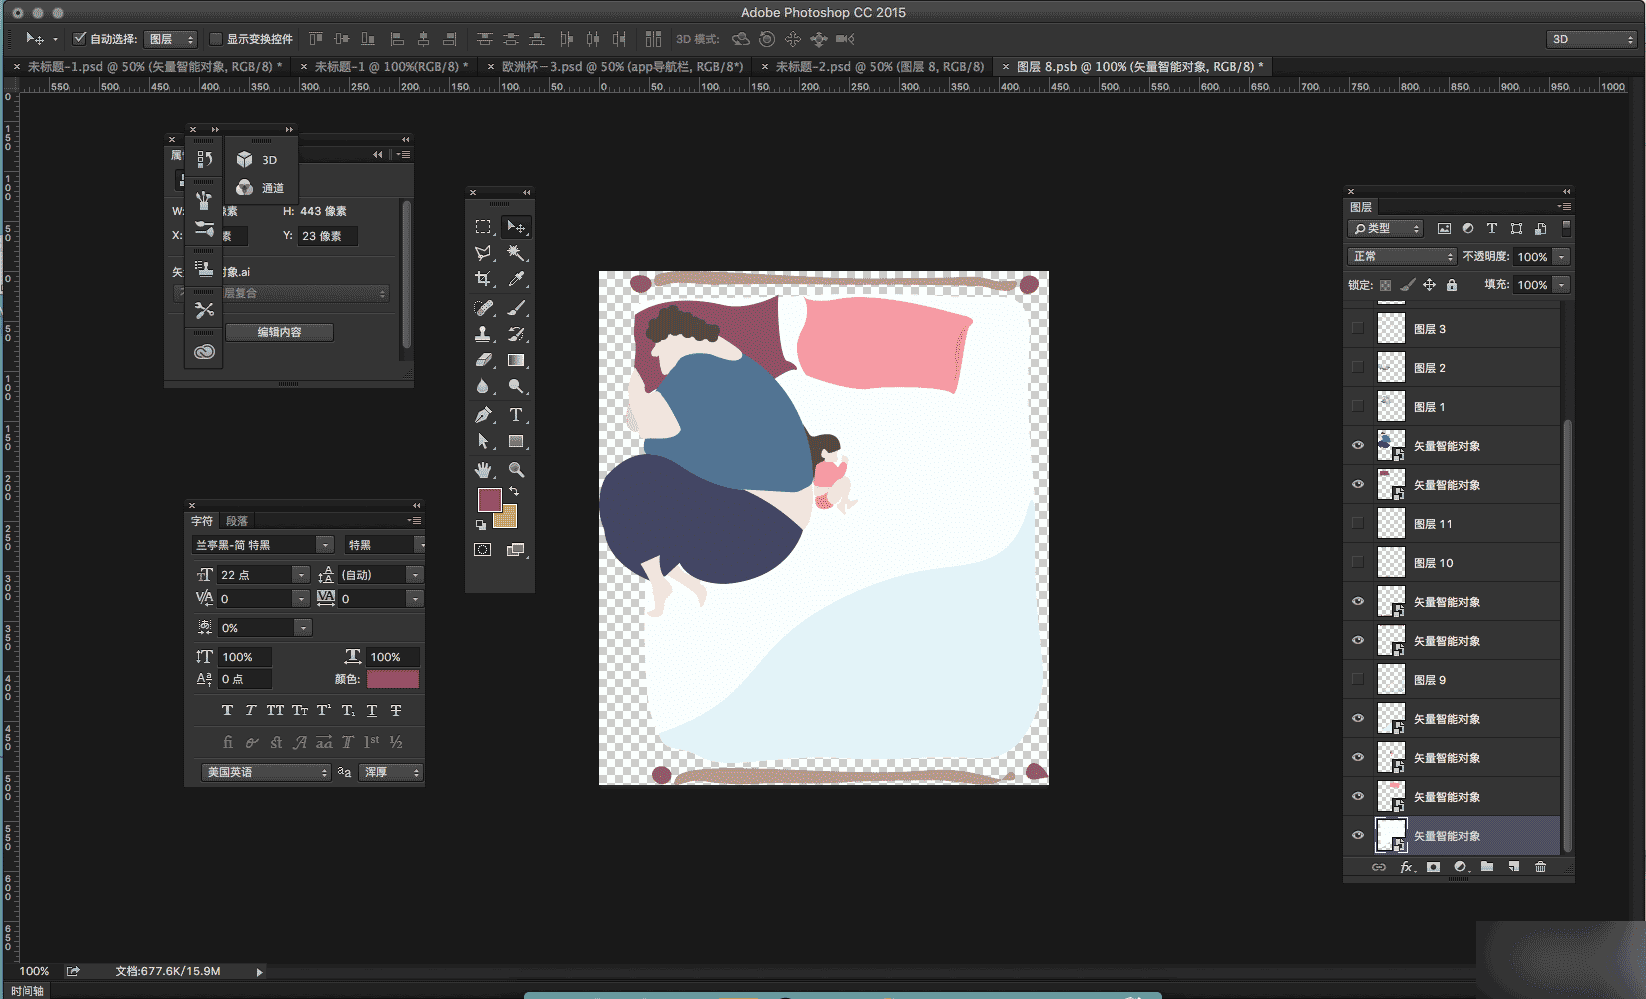Viewport: 1646px width, 999px height.
Task: Select the Crop tool in toolbox
Action: (x=483, y=279)
